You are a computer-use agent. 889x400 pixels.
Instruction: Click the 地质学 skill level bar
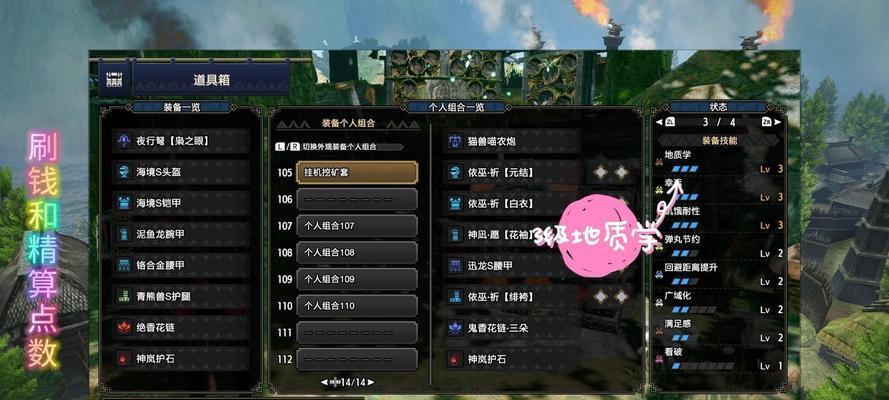(x=685, y=169)
